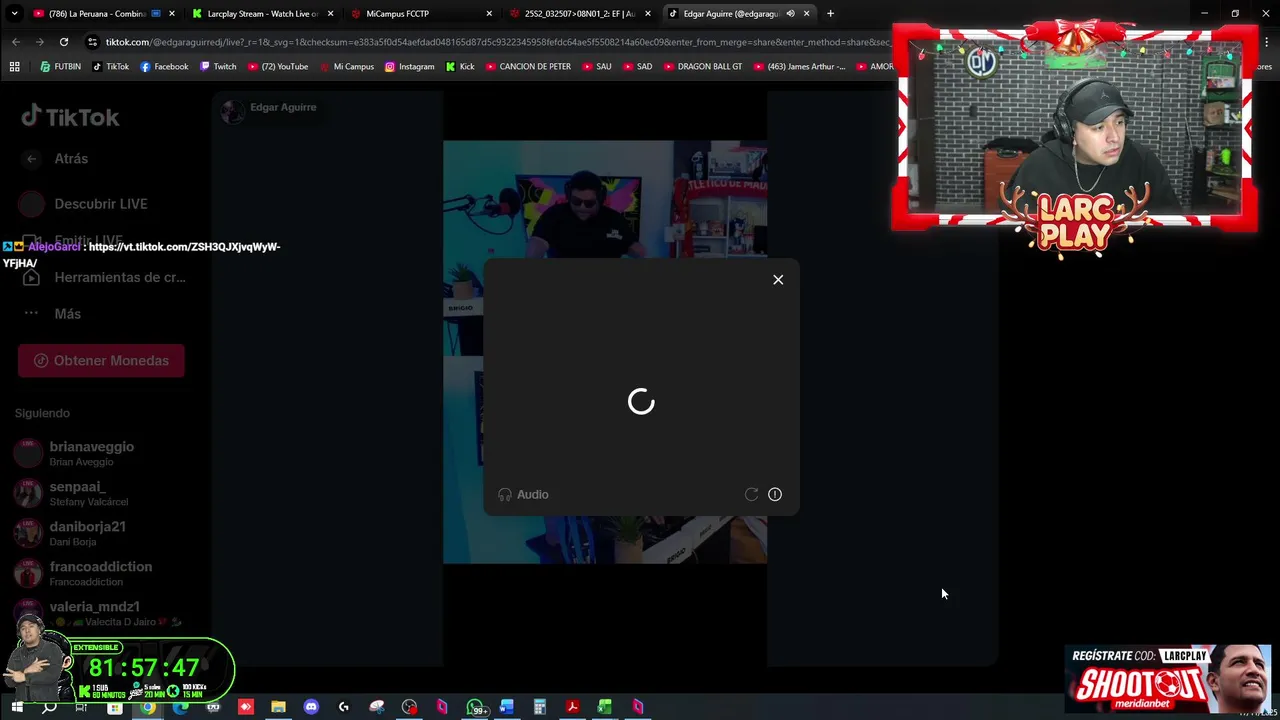Screen dimensions: 1280x720
Task: Open Microsoft Edge from the taskbar
Action: point(180,708)
